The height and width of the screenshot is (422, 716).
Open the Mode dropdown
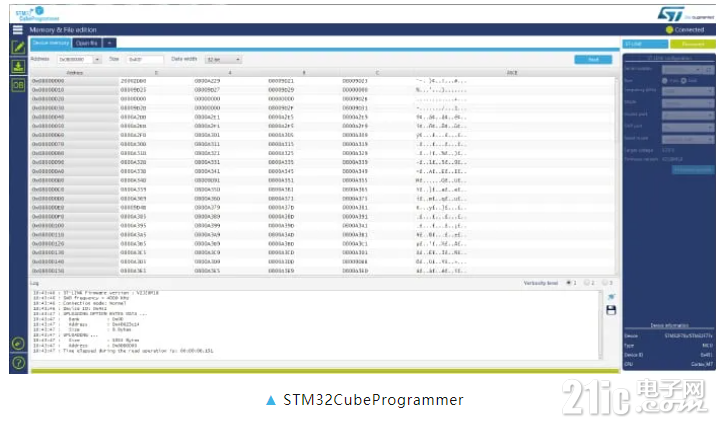click(x=688, y=104)
